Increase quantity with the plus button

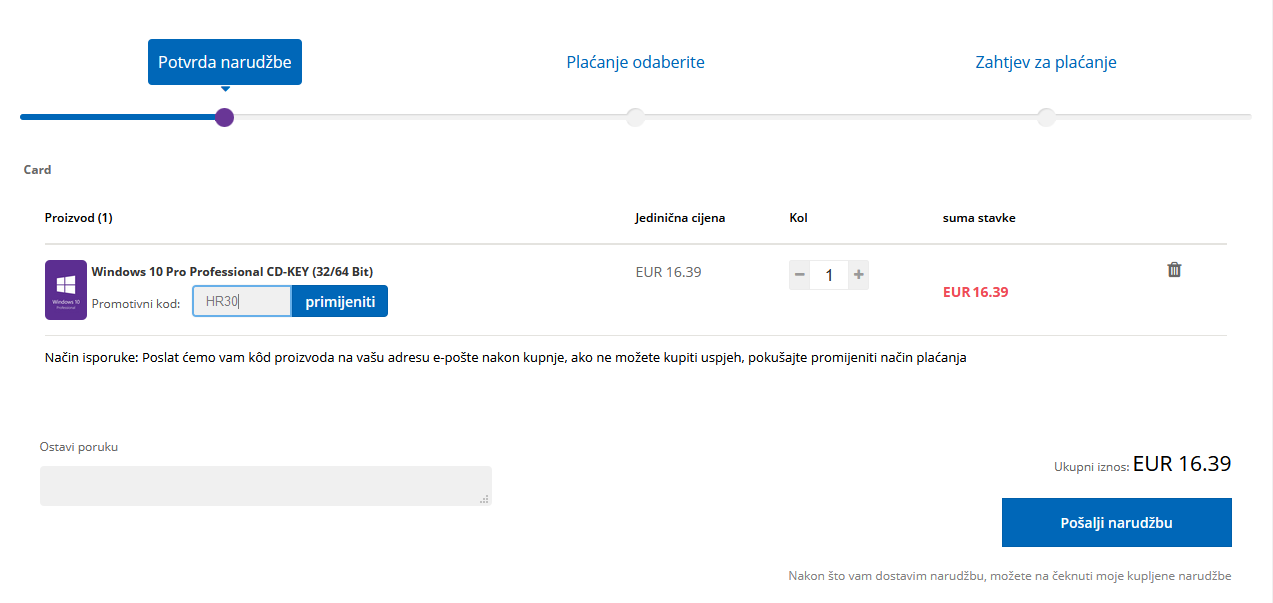point(858,275)
